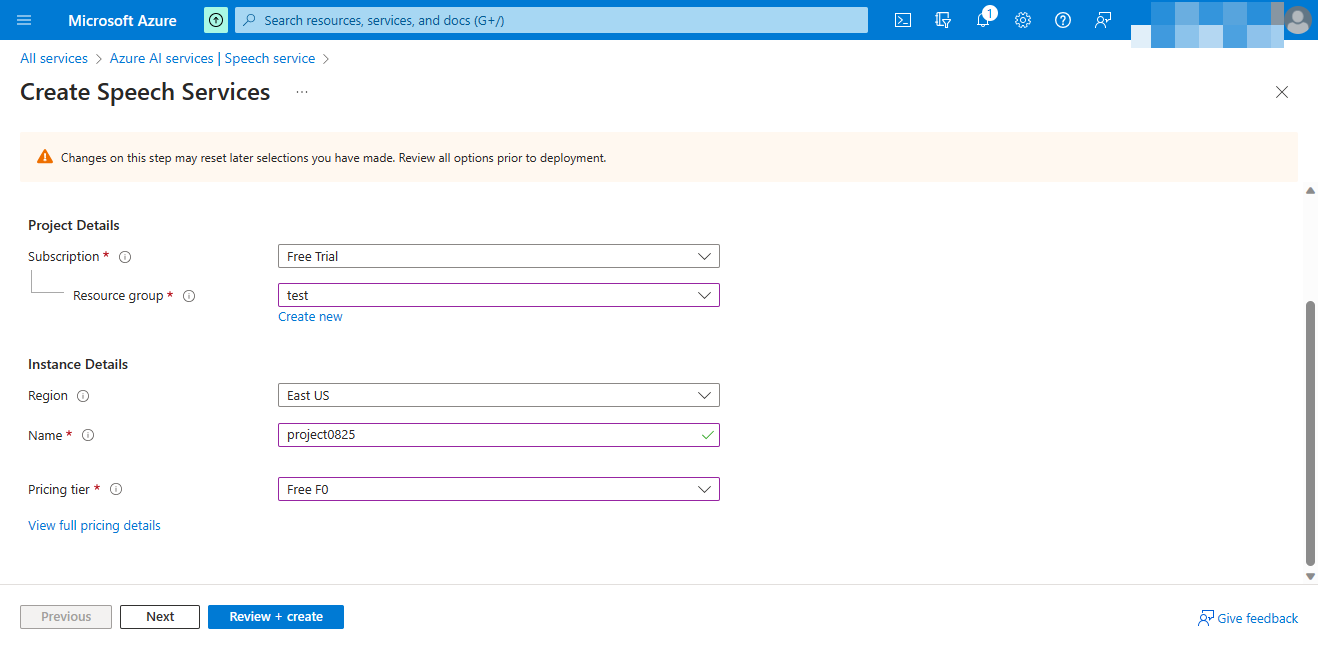Click the feedback smiley icon in top bar
The width and height of the screenshot is (1318, 649).
click(x=1102, y=20)
